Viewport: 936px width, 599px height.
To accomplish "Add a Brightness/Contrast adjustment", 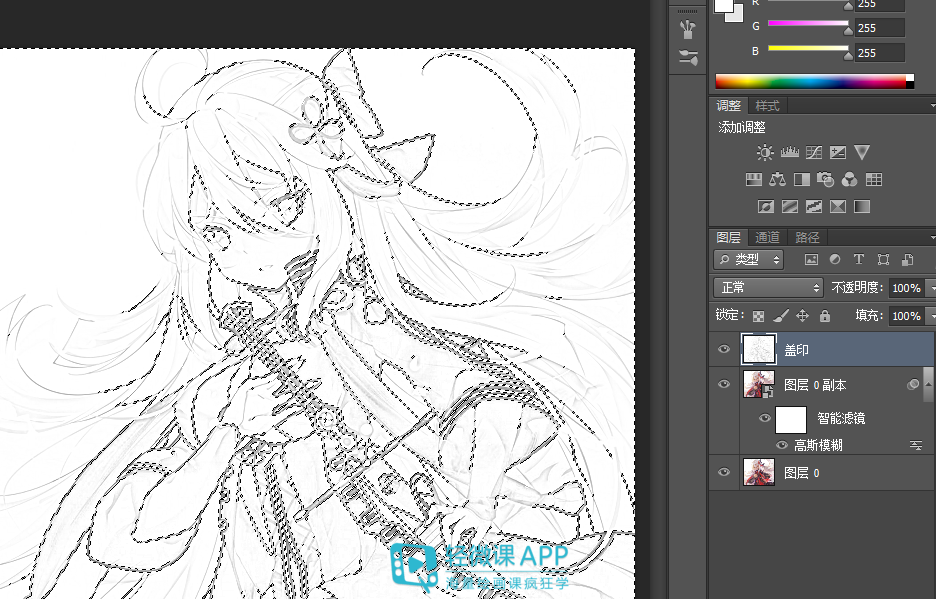I will point(765,152).
